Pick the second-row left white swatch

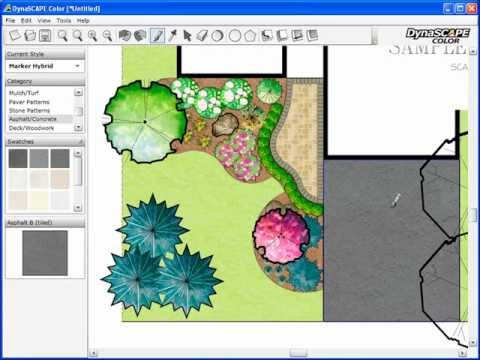18,179
